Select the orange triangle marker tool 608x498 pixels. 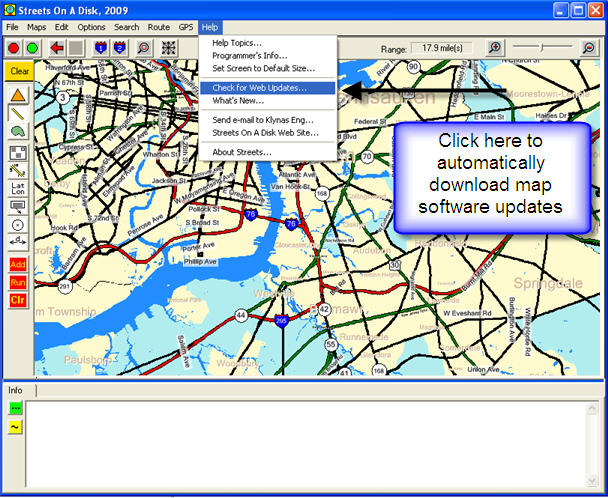click(18, 95)
